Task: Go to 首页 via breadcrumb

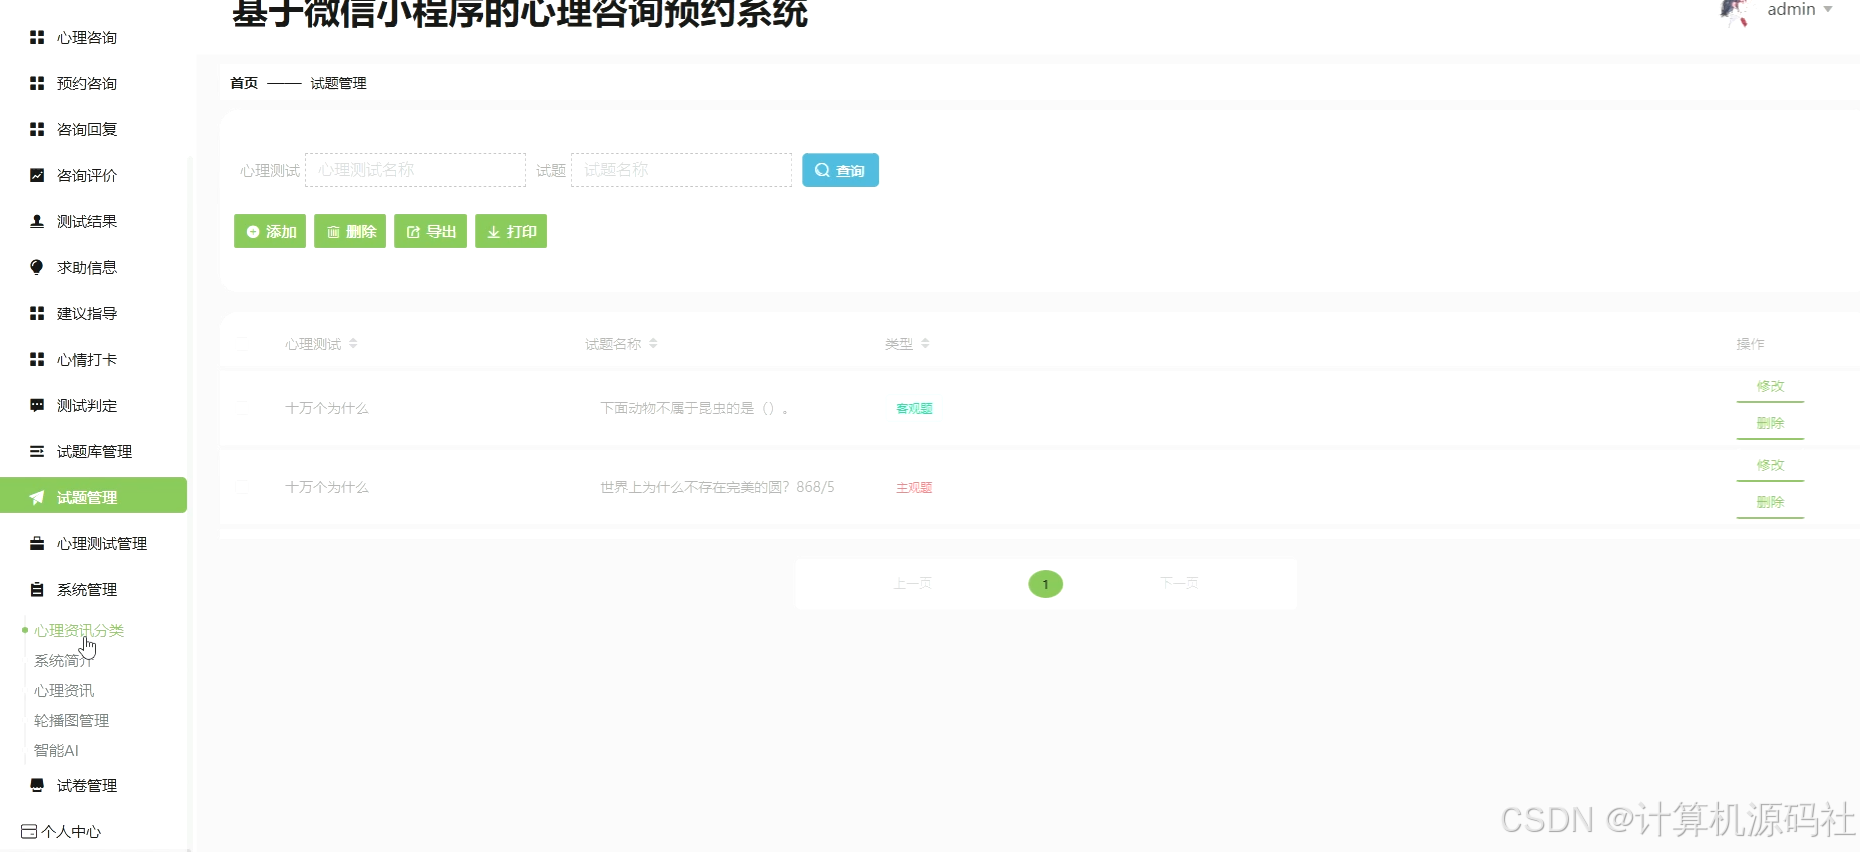Action: [x=244, y=83]
